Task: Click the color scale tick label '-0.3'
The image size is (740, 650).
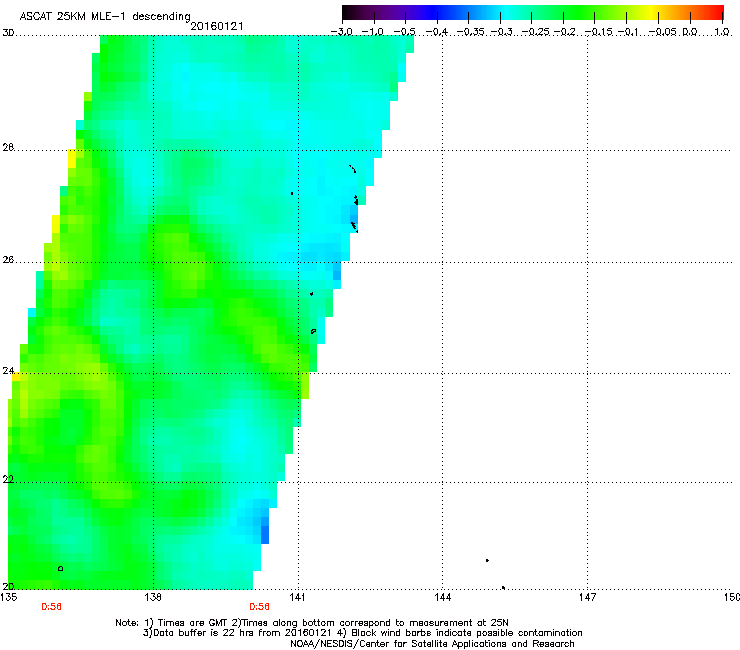Action: pos(502,32)
